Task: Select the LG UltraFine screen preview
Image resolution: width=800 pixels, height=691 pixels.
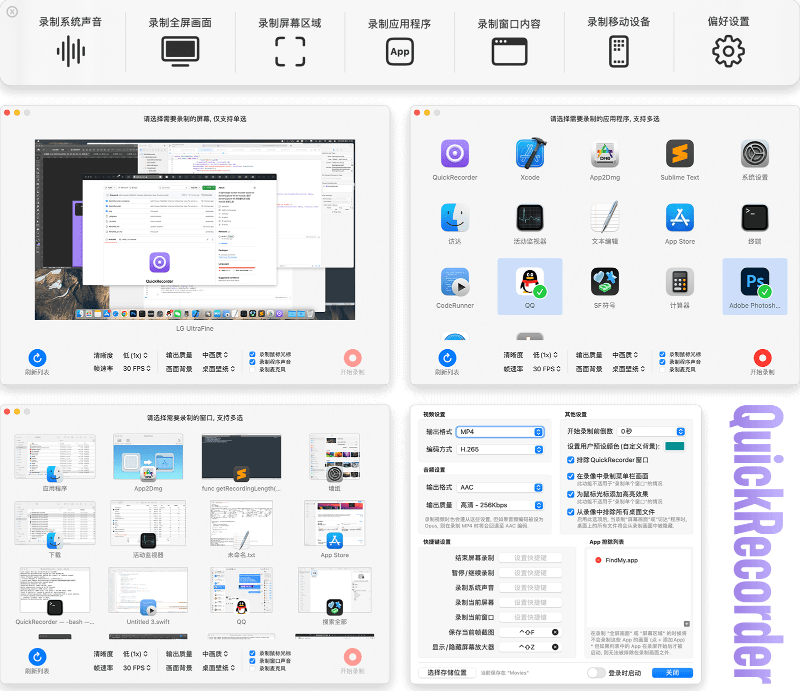Action: tap(195, 230)
